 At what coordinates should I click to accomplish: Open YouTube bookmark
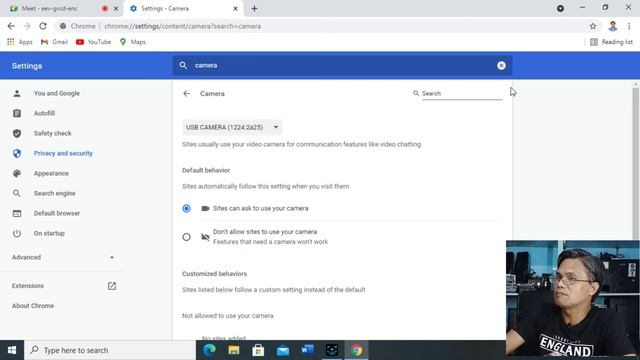[x=93, y=42]
